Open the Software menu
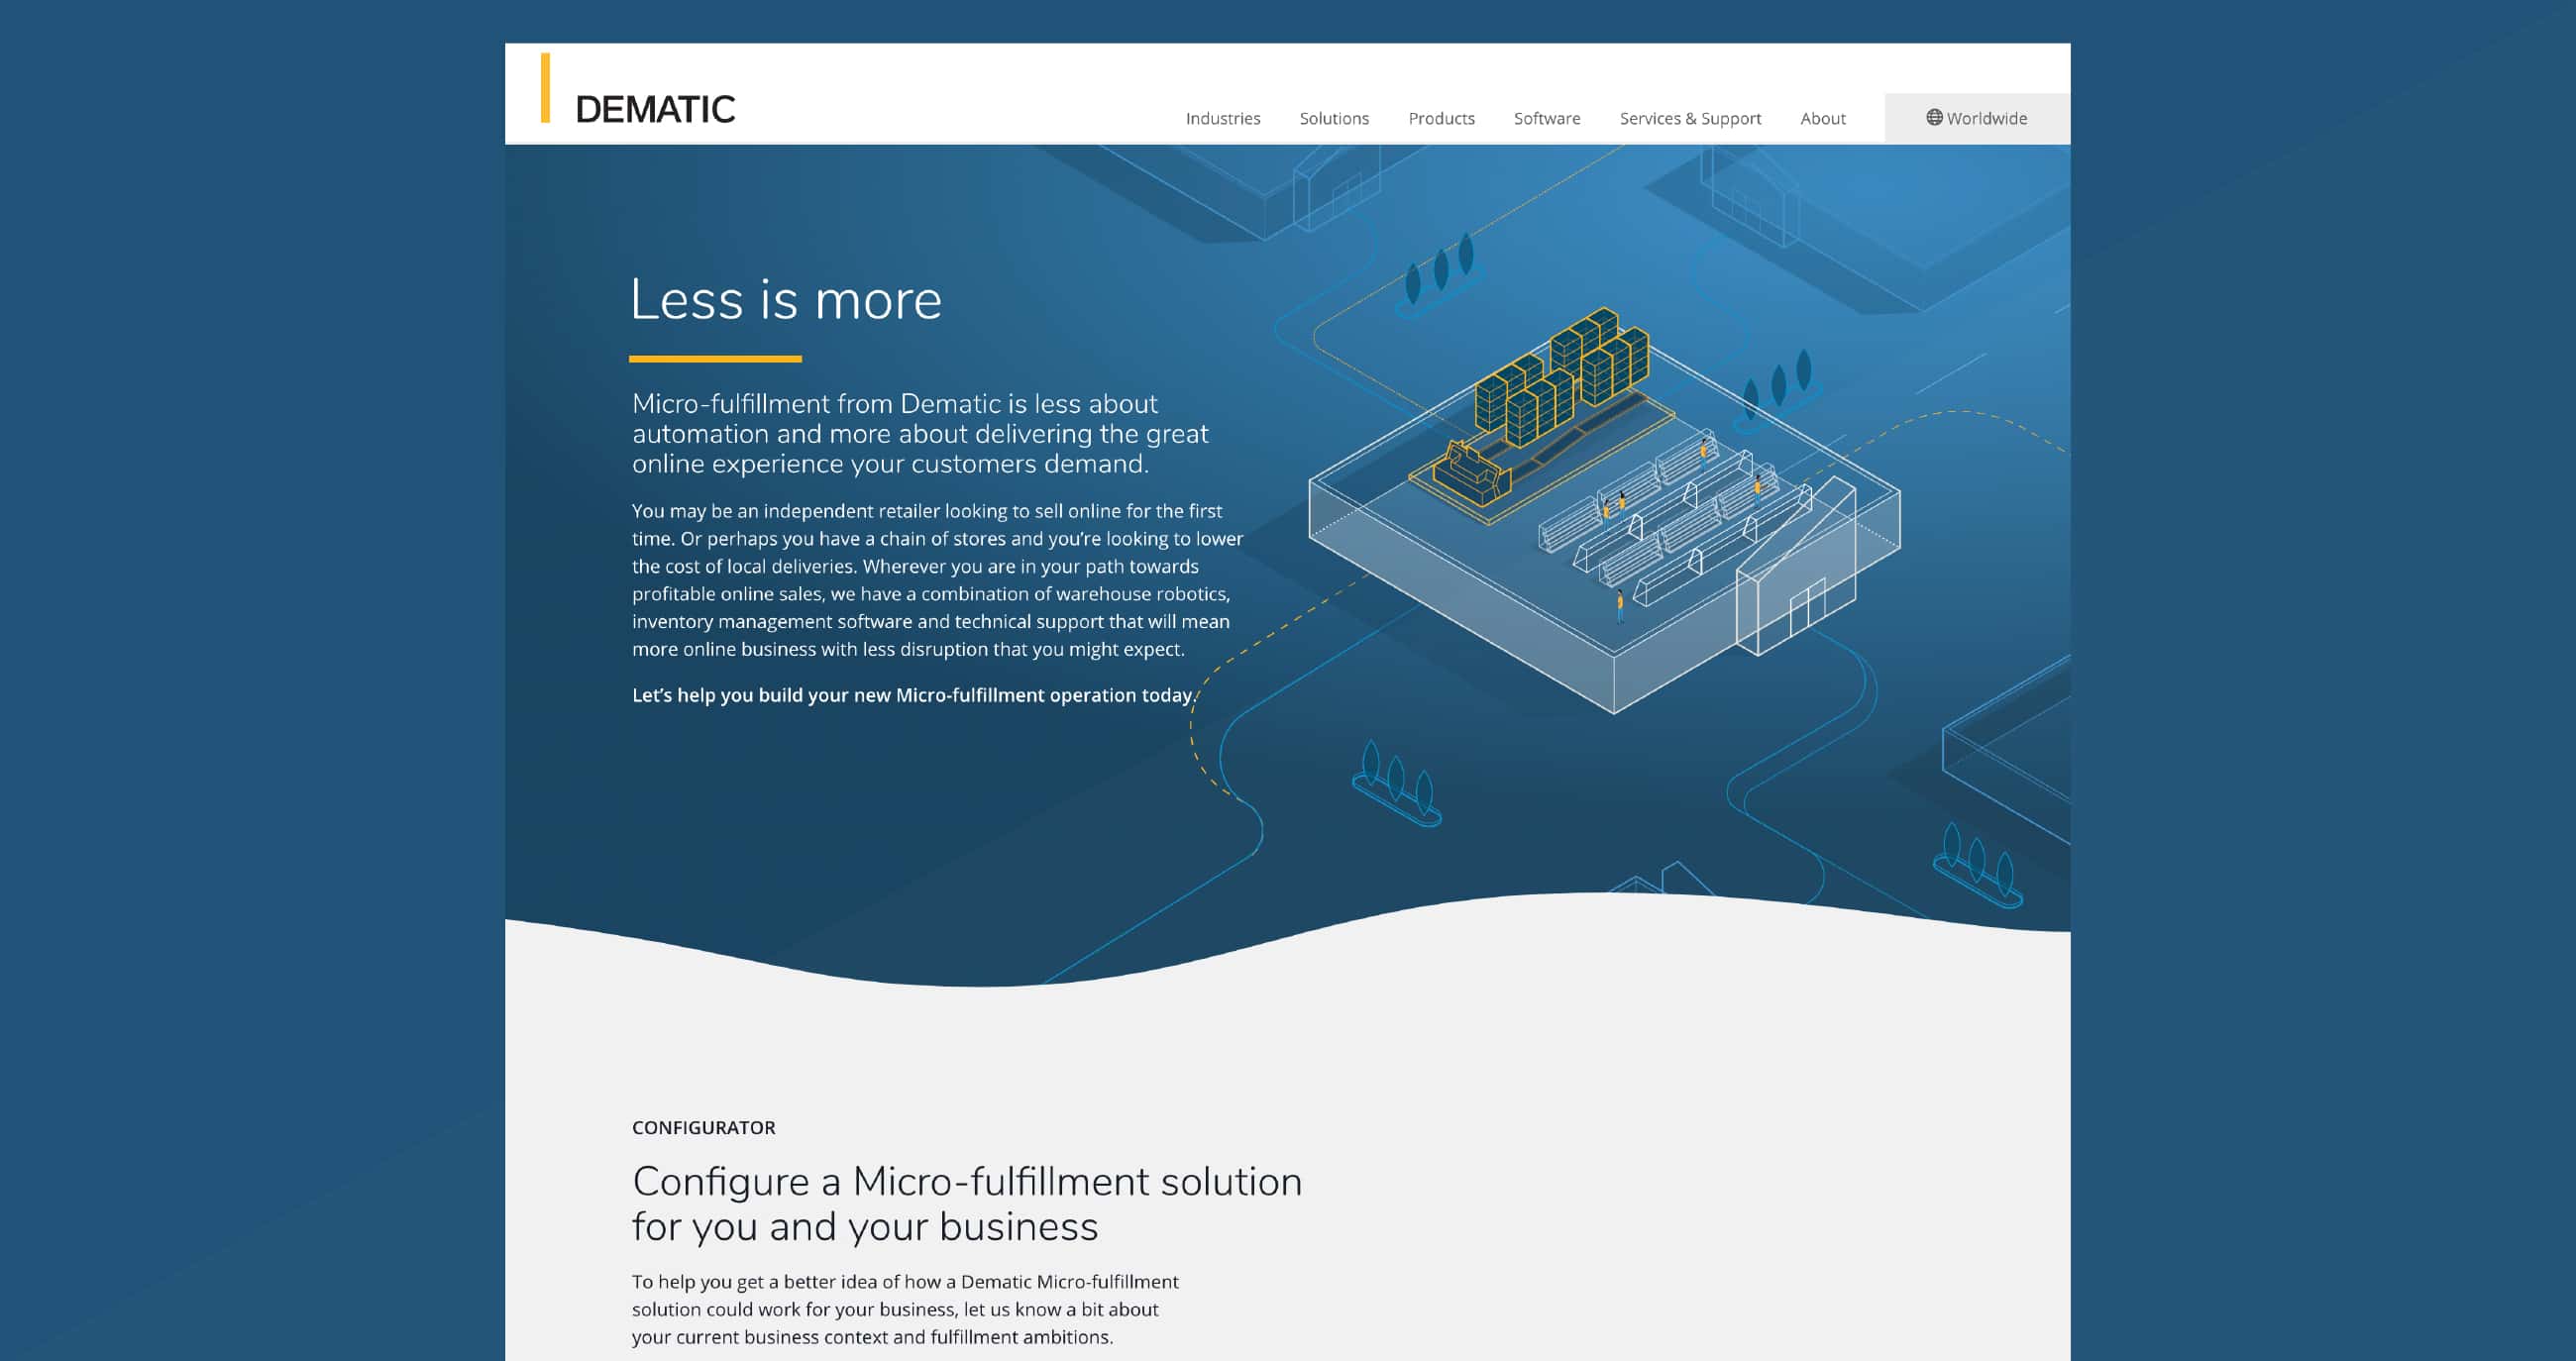 coord(1546,118)
